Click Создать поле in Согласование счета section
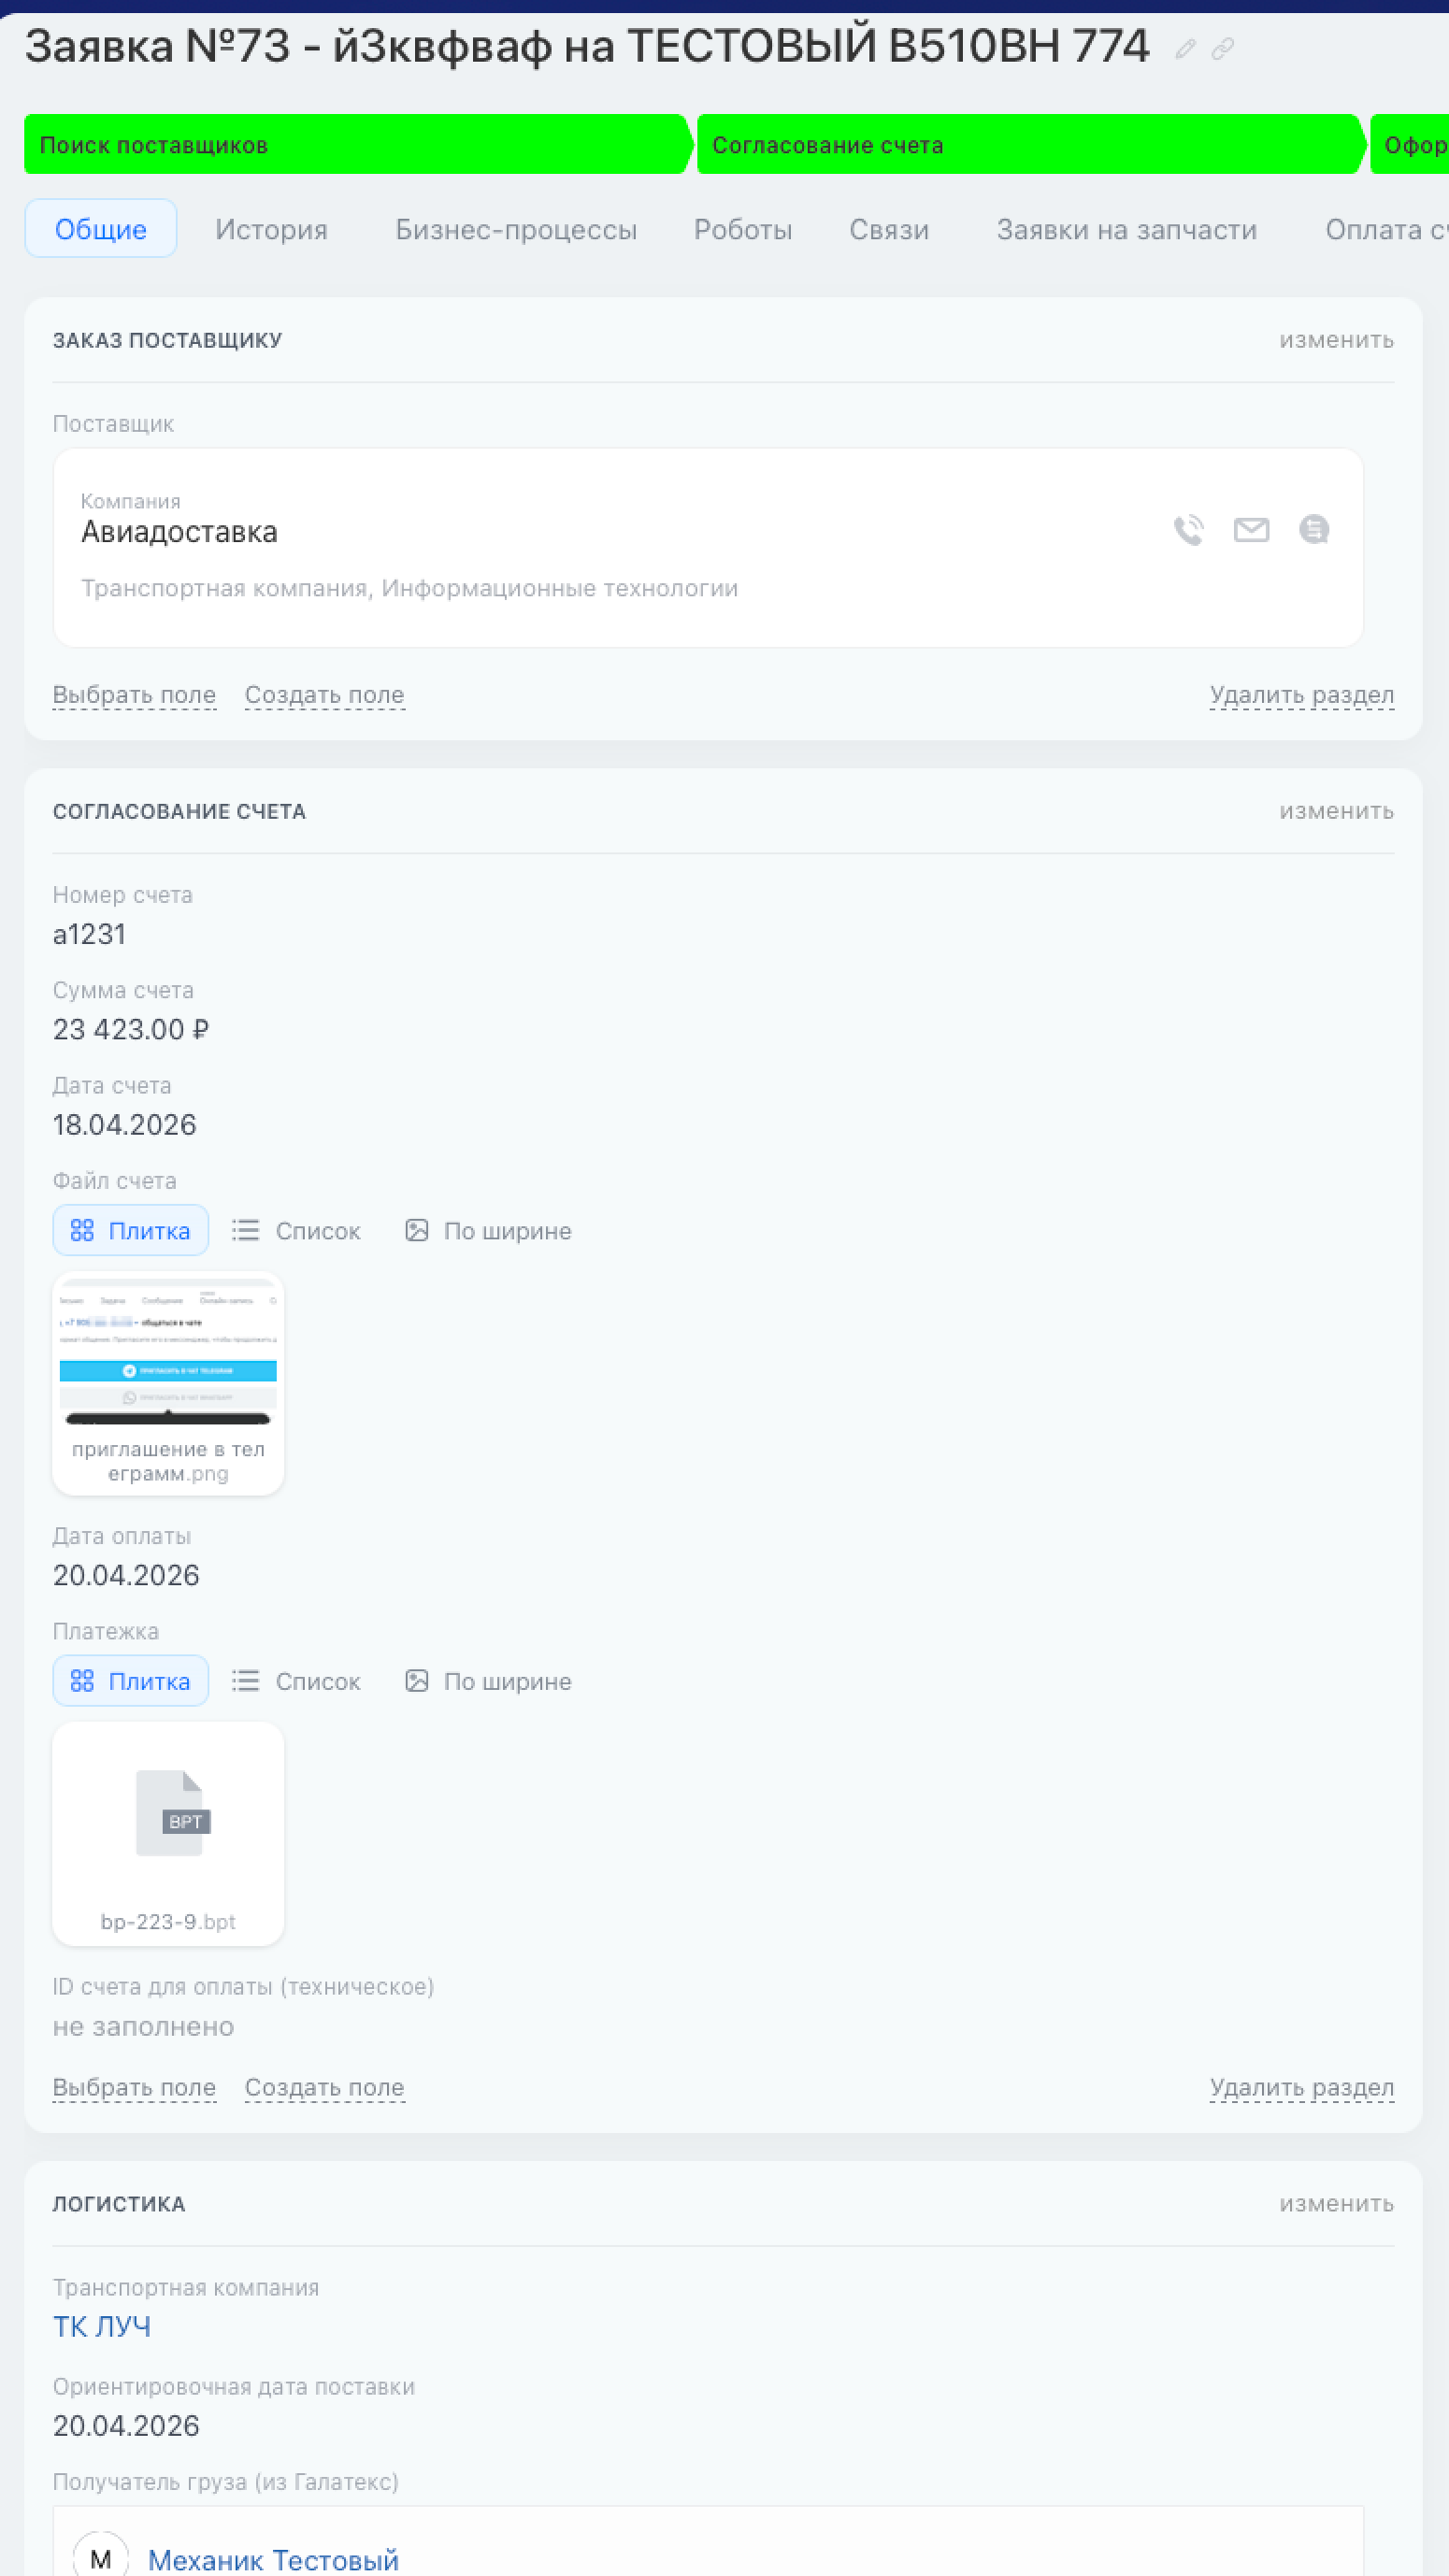Screen dimensions: 1449x2576 tap(325, 2087)
